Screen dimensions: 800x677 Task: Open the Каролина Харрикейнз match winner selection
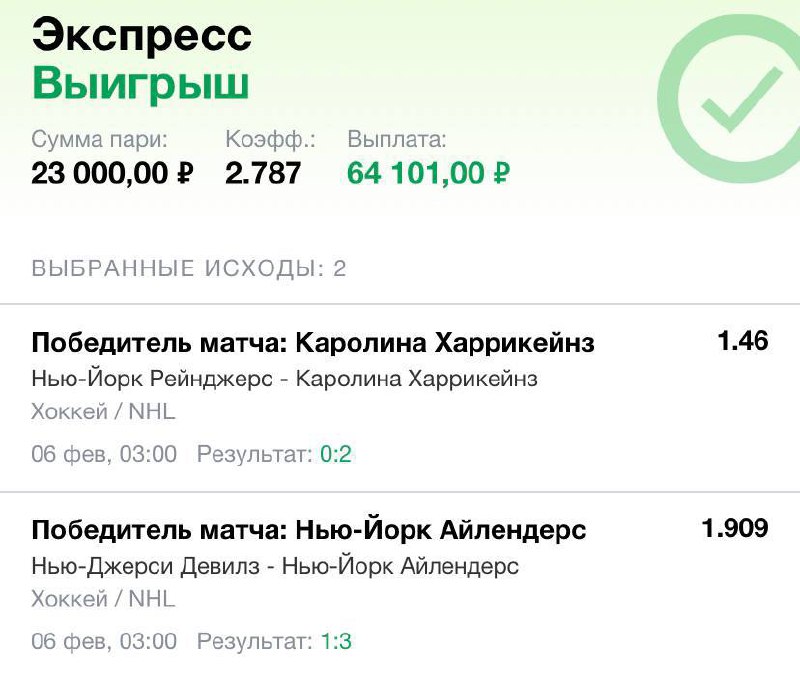[313, 344]
